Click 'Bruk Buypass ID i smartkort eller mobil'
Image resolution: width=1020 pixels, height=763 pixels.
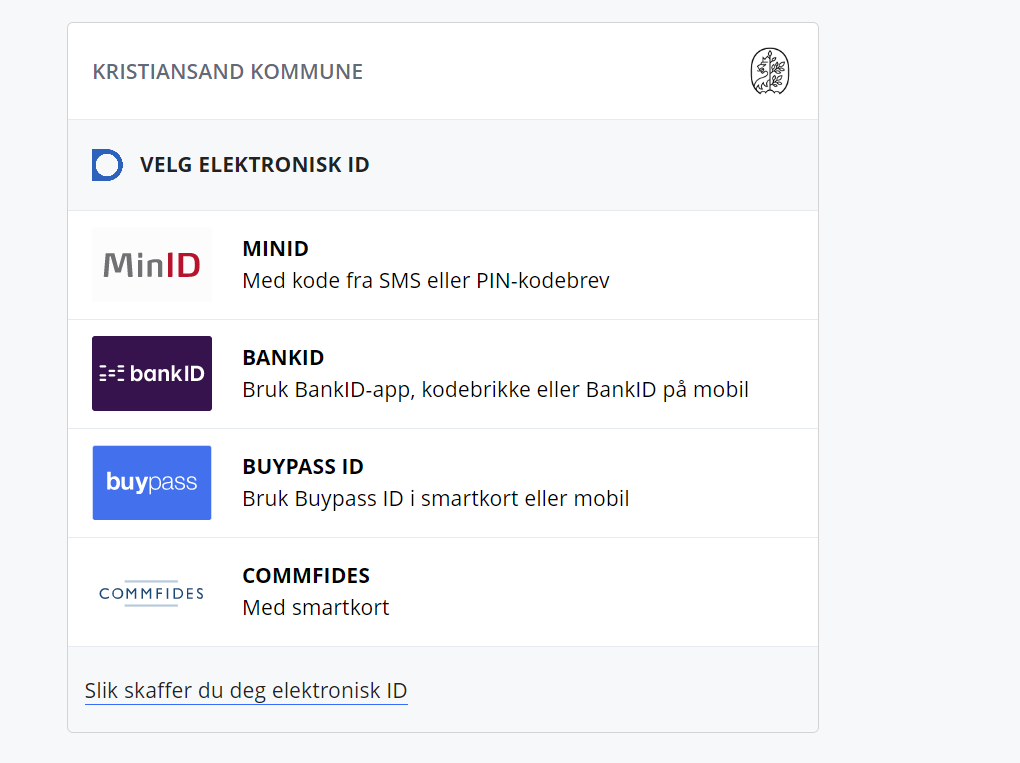436,498
